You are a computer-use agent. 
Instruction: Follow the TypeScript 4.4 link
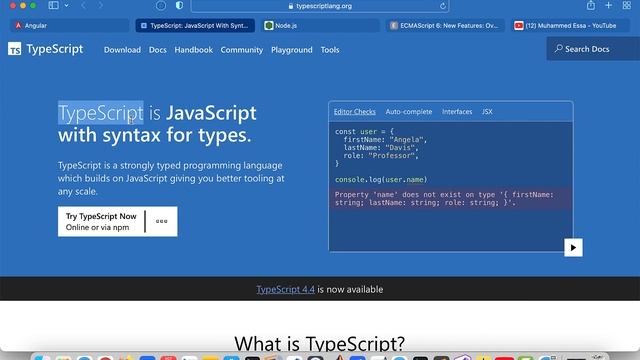pyautogui.click(x=285, y=289)
